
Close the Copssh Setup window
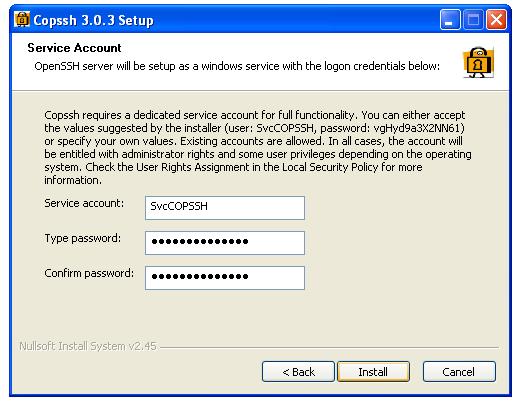pos(497,20)
